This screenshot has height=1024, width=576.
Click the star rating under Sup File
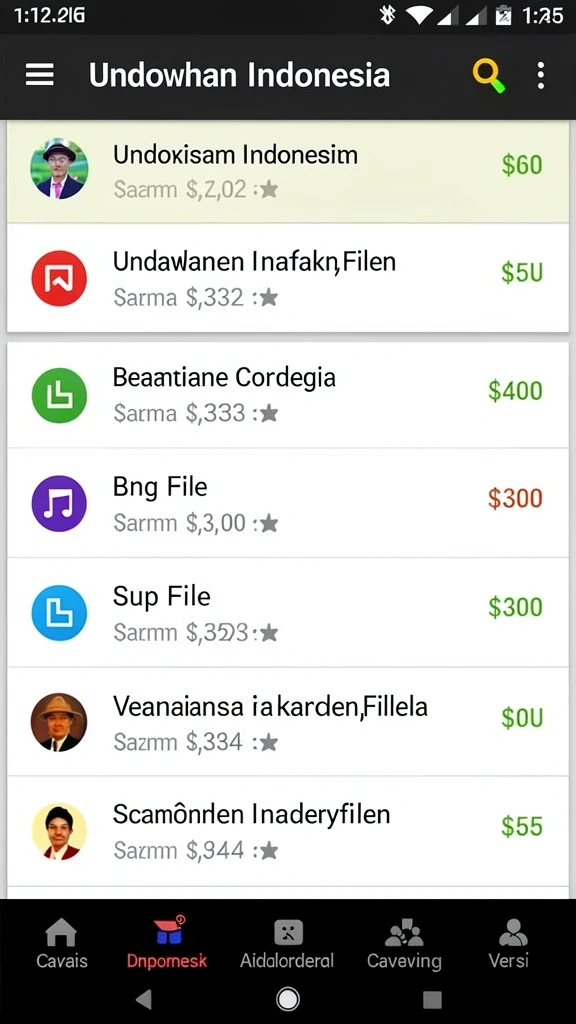pos(269,633)
